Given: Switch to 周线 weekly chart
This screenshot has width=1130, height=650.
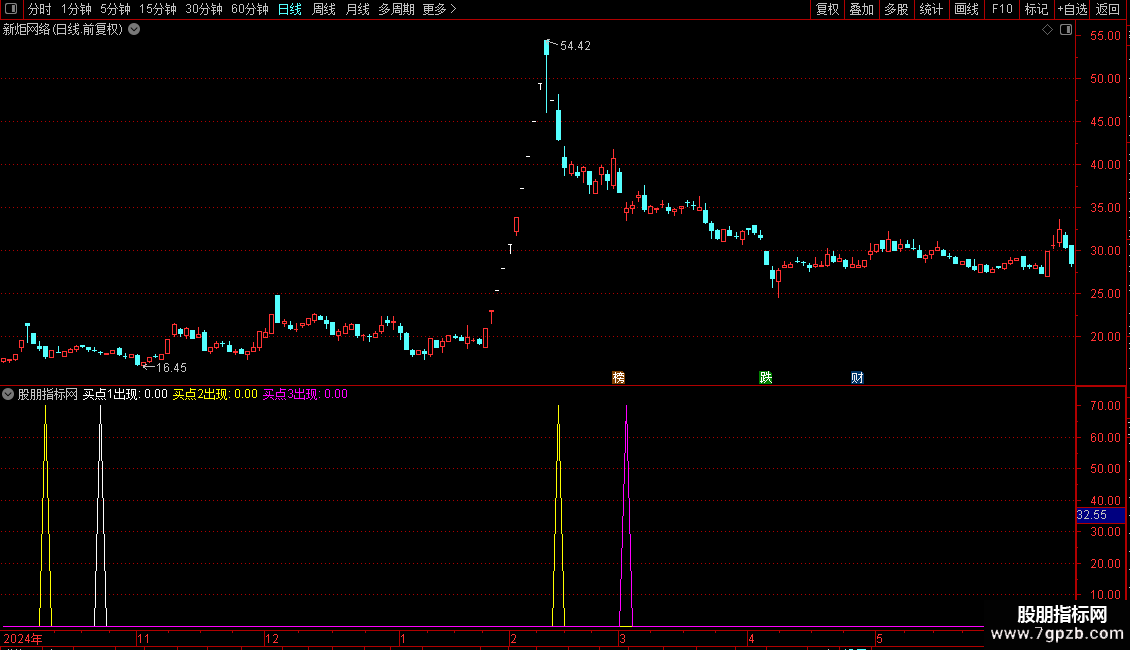Looking at the screenshot, I should (324, 9).
